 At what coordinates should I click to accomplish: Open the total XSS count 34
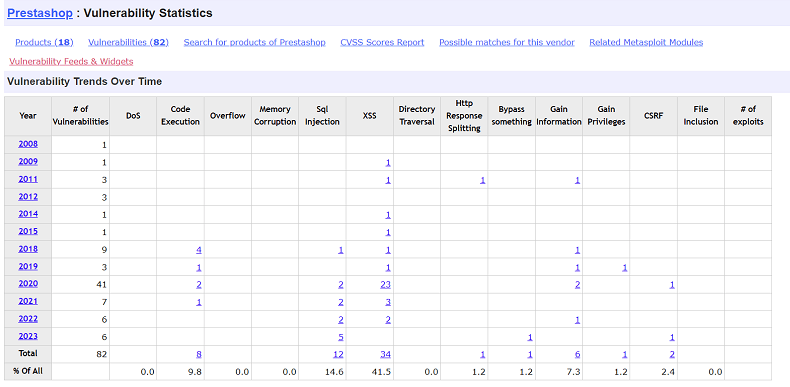[x=385, y=354]
